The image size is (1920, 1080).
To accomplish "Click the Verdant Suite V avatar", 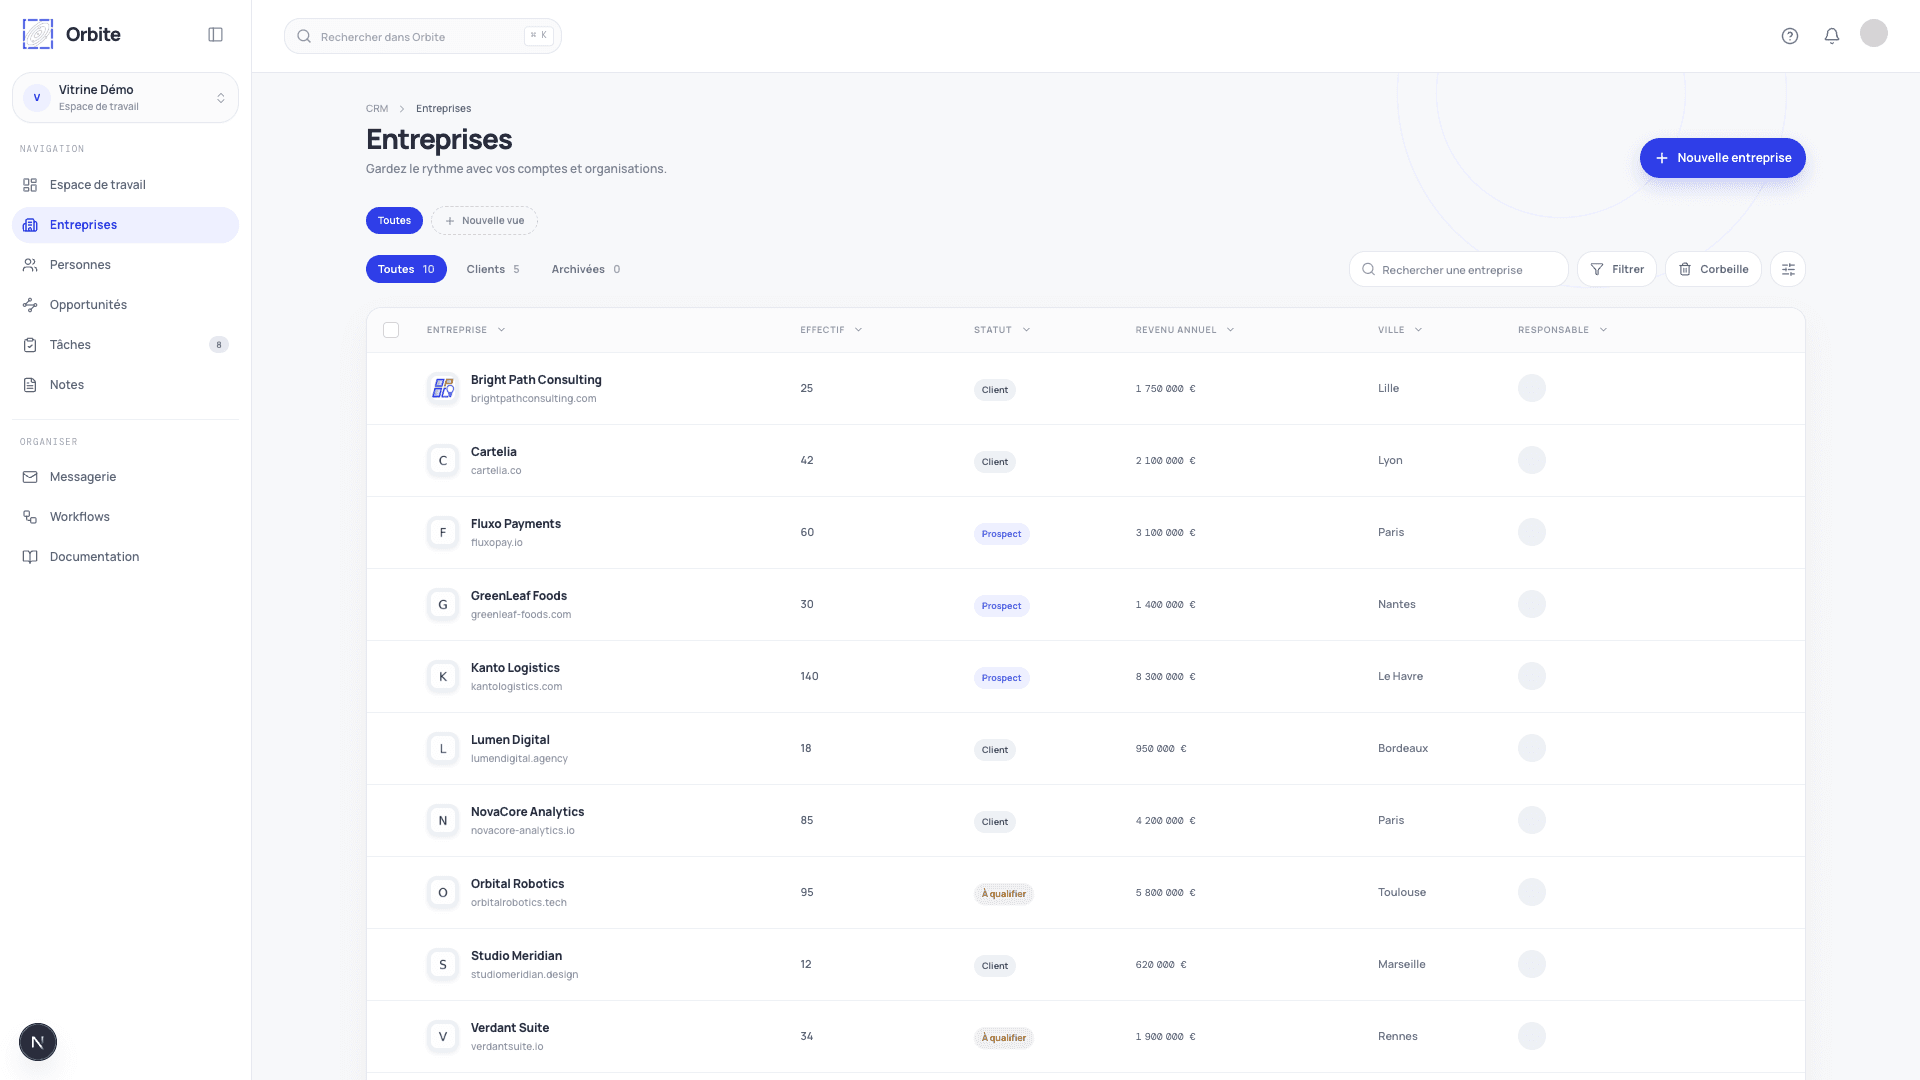I will pos(443,1036).
